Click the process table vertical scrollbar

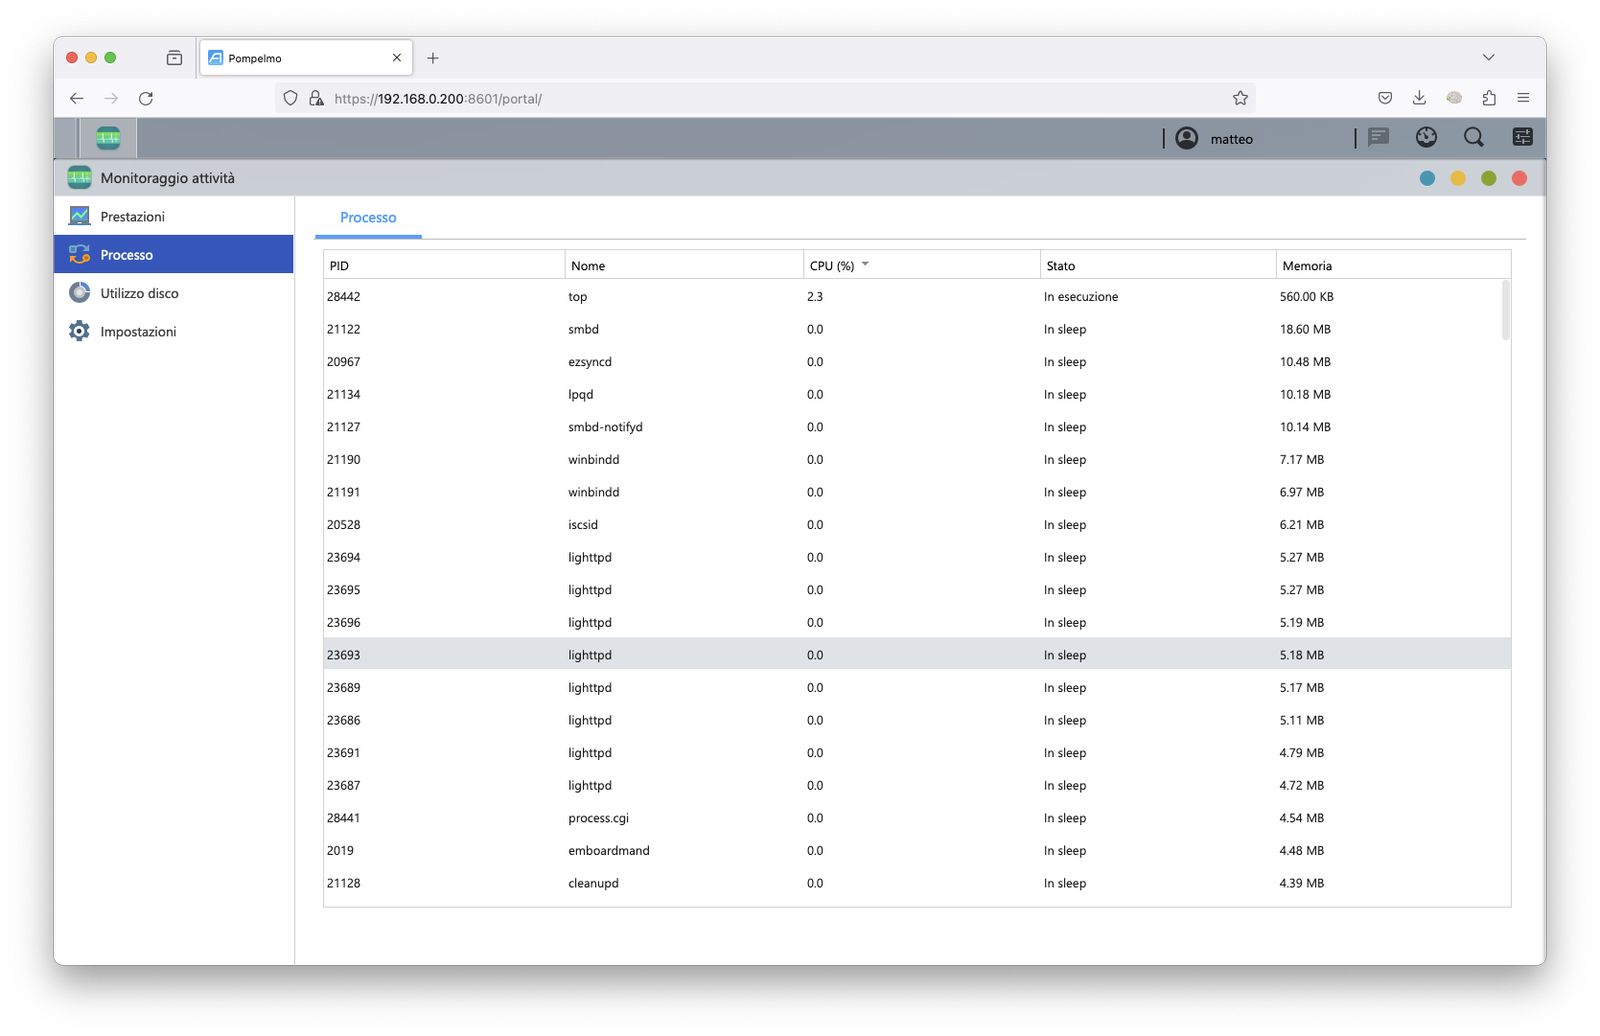[1506, 310]
